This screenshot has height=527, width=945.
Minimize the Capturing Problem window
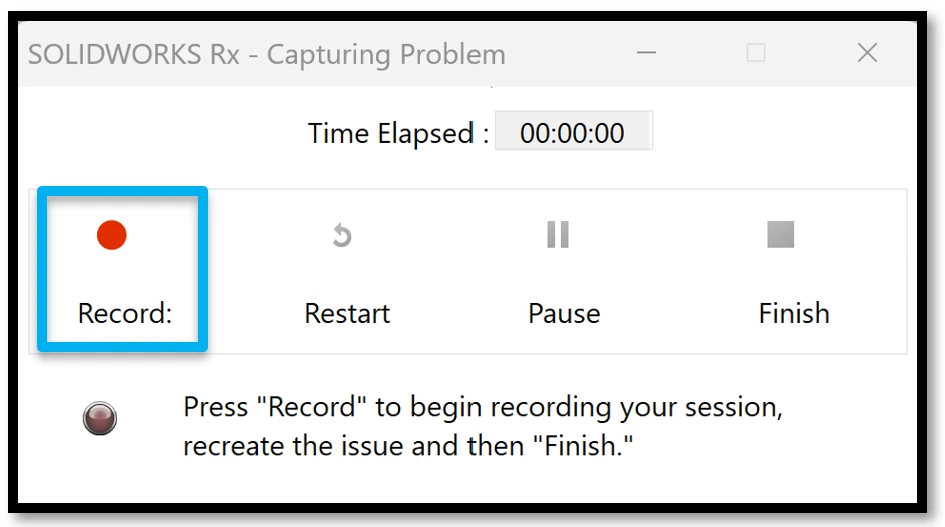[646, 53]
